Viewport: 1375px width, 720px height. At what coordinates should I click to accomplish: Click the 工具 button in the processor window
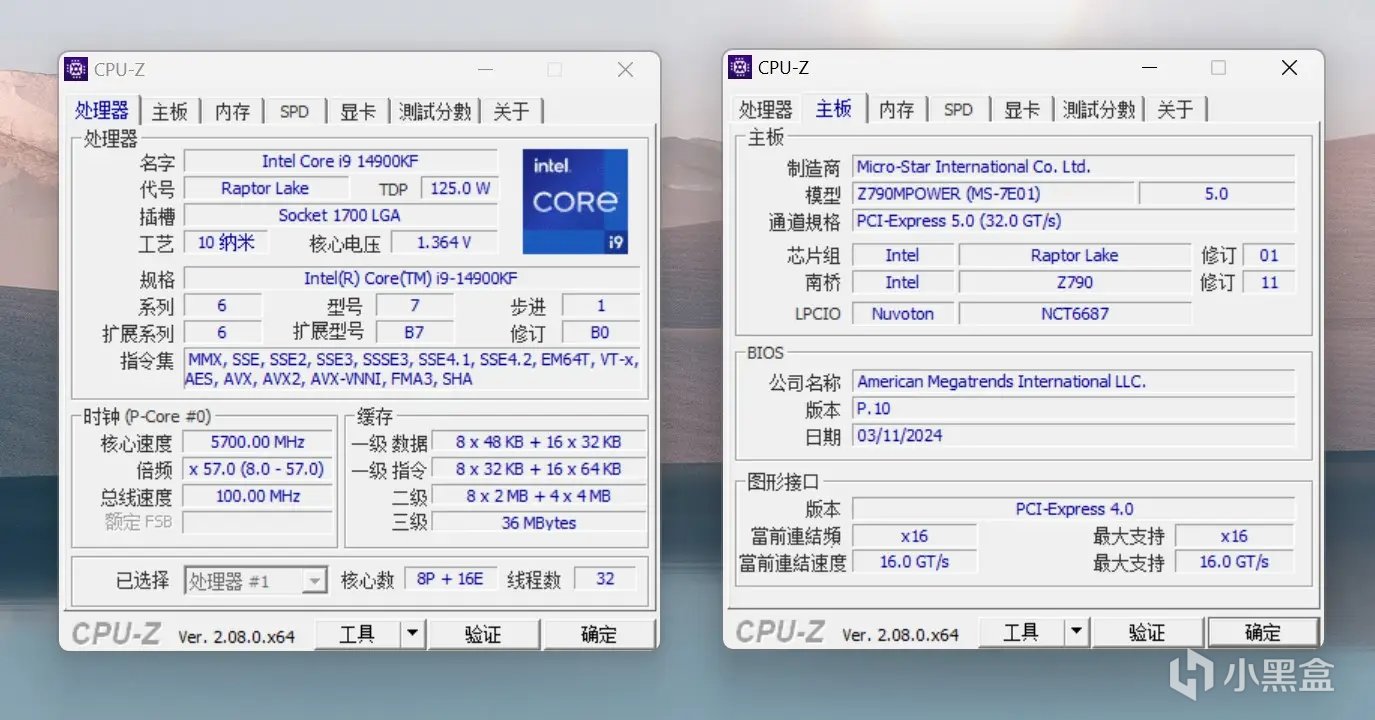click(x=357, y=634)
